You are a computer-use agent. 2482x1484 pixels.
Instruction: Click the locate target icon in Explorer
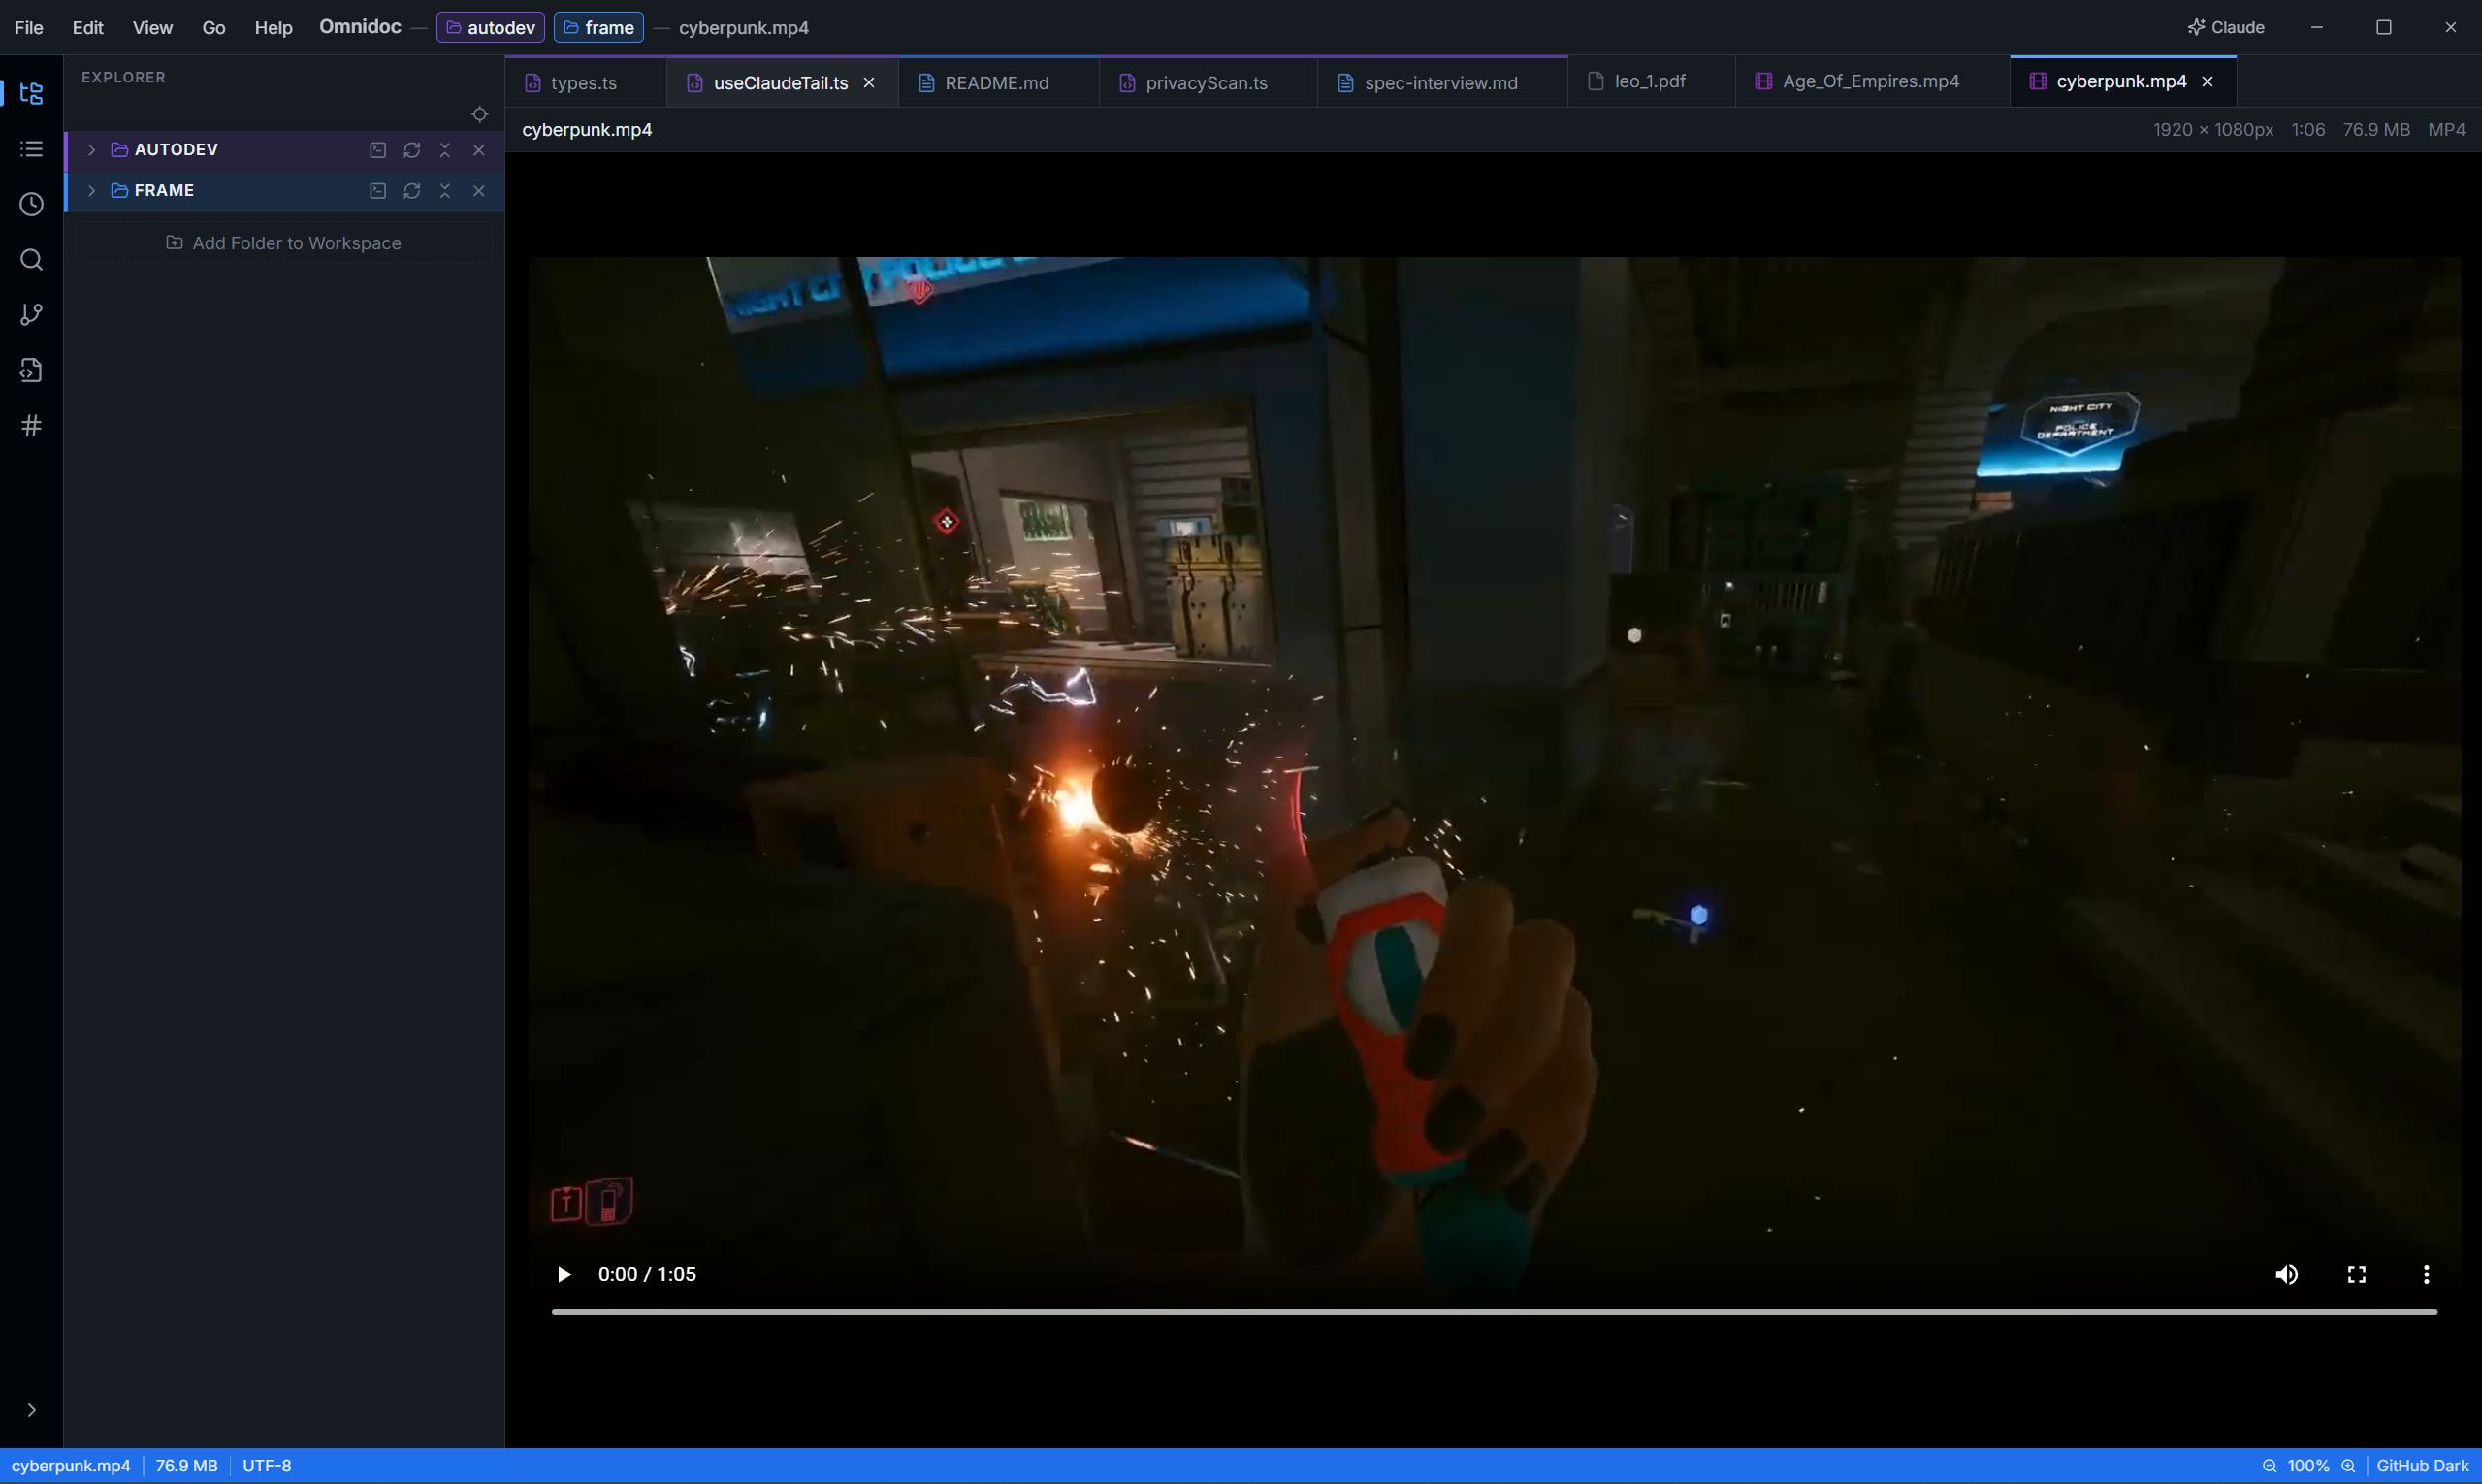(480, 114)
